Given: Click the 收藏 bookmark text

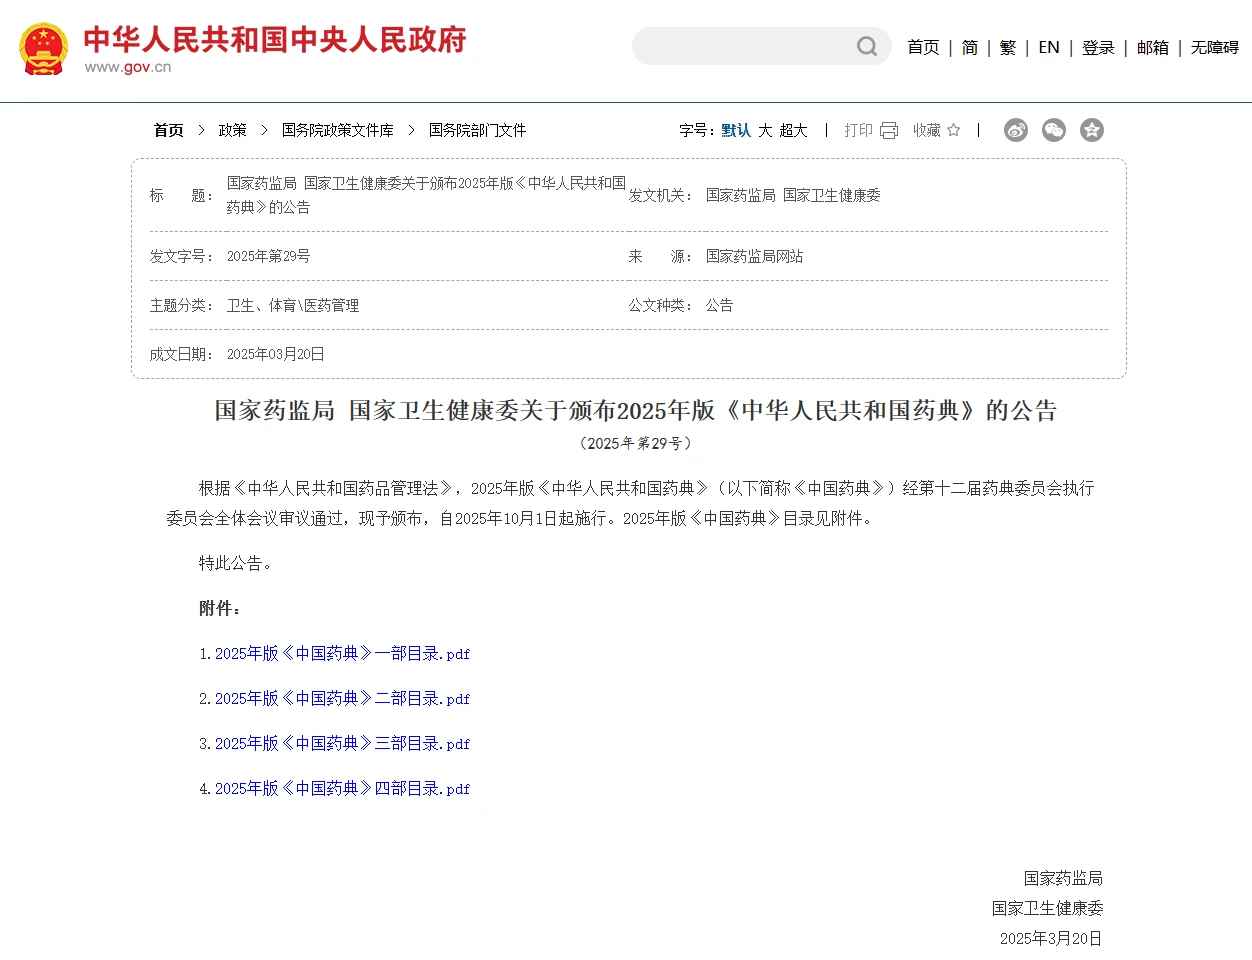Looking at the screenshot, I should point(927,130).
